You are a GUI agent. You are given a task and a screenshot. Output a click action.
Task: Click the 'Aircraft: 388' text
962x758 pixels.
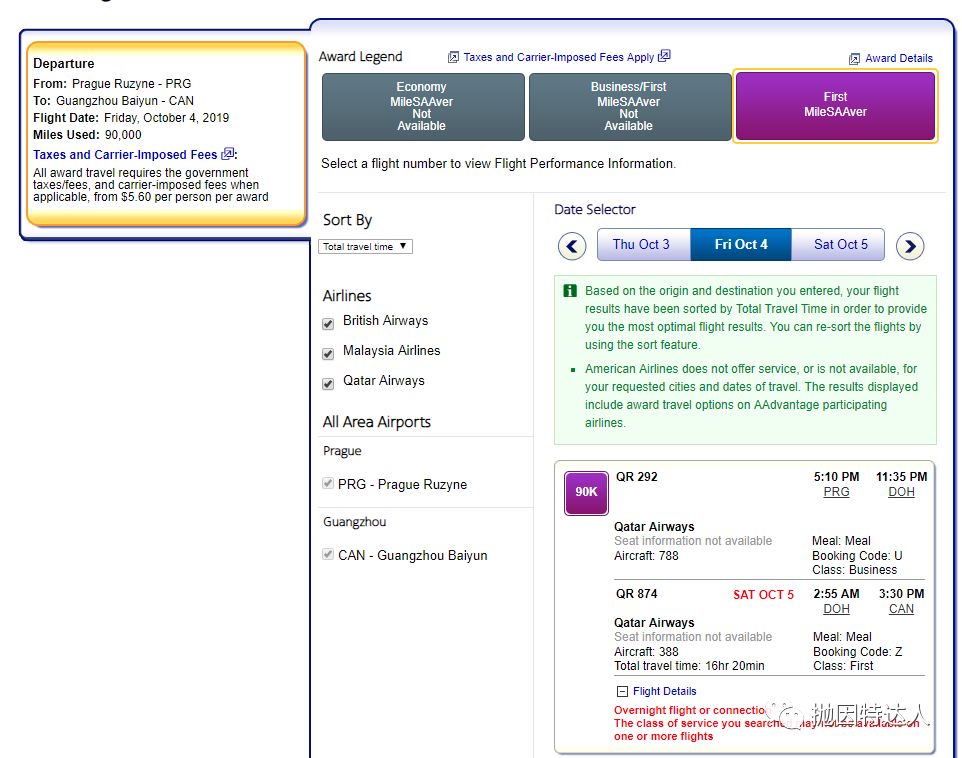click(646, 652)
